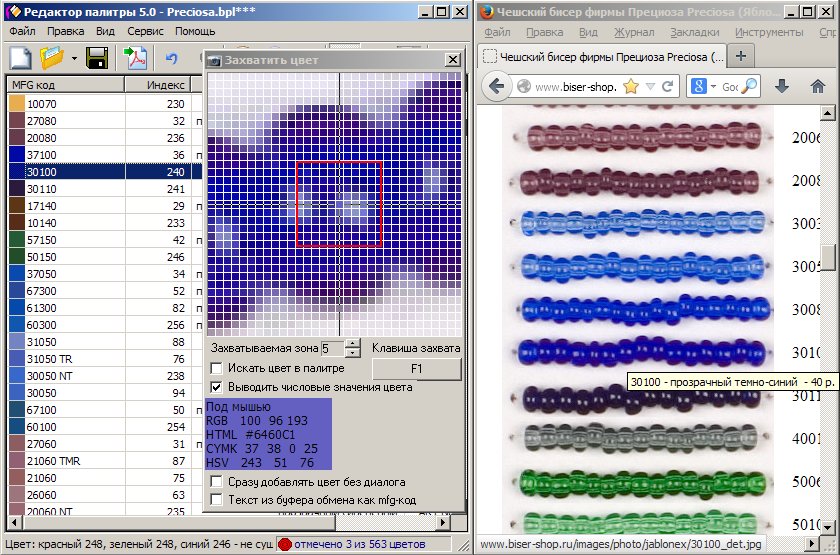840x555 pixels.
Task: Expand the dropdown arrow beside the open folder icon
Action: [72, 59]
